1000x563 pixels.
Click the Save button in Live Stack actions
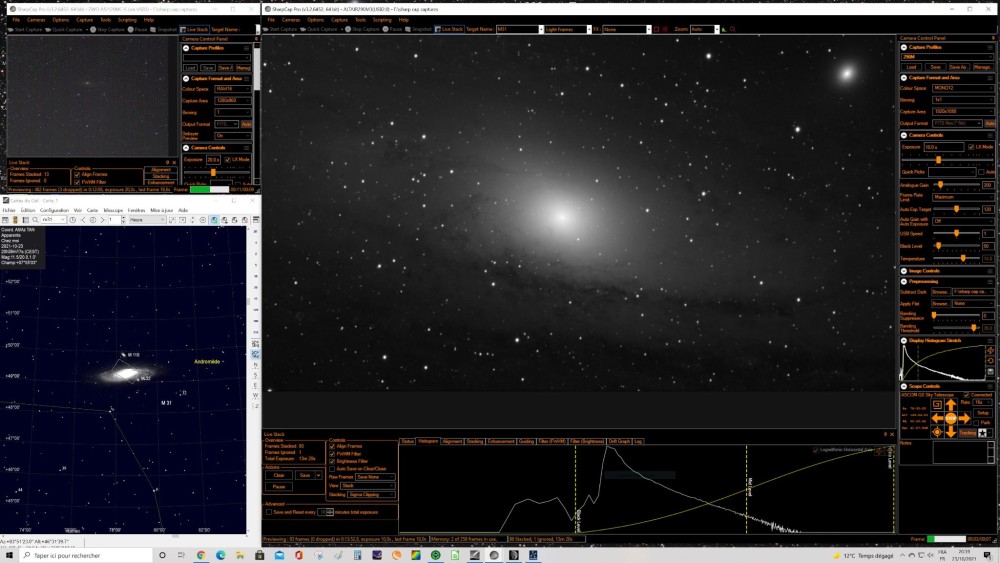pyautogui.click(x=305, y=475)
